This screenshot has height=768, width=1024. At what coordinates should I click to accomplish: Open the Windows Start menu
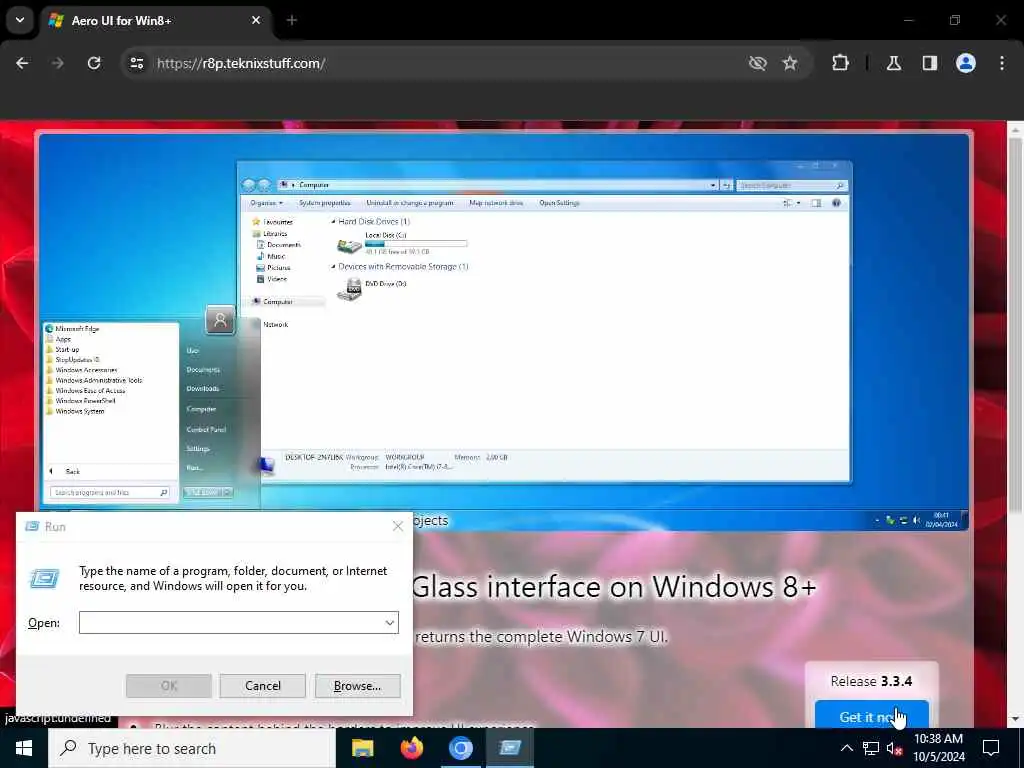[24, 748]
